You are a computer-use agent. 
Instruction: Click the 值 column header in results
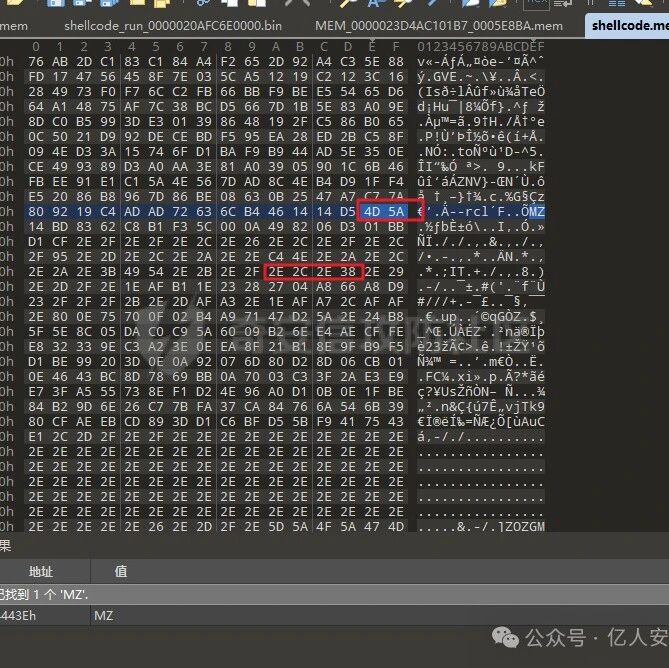(121, 571)
